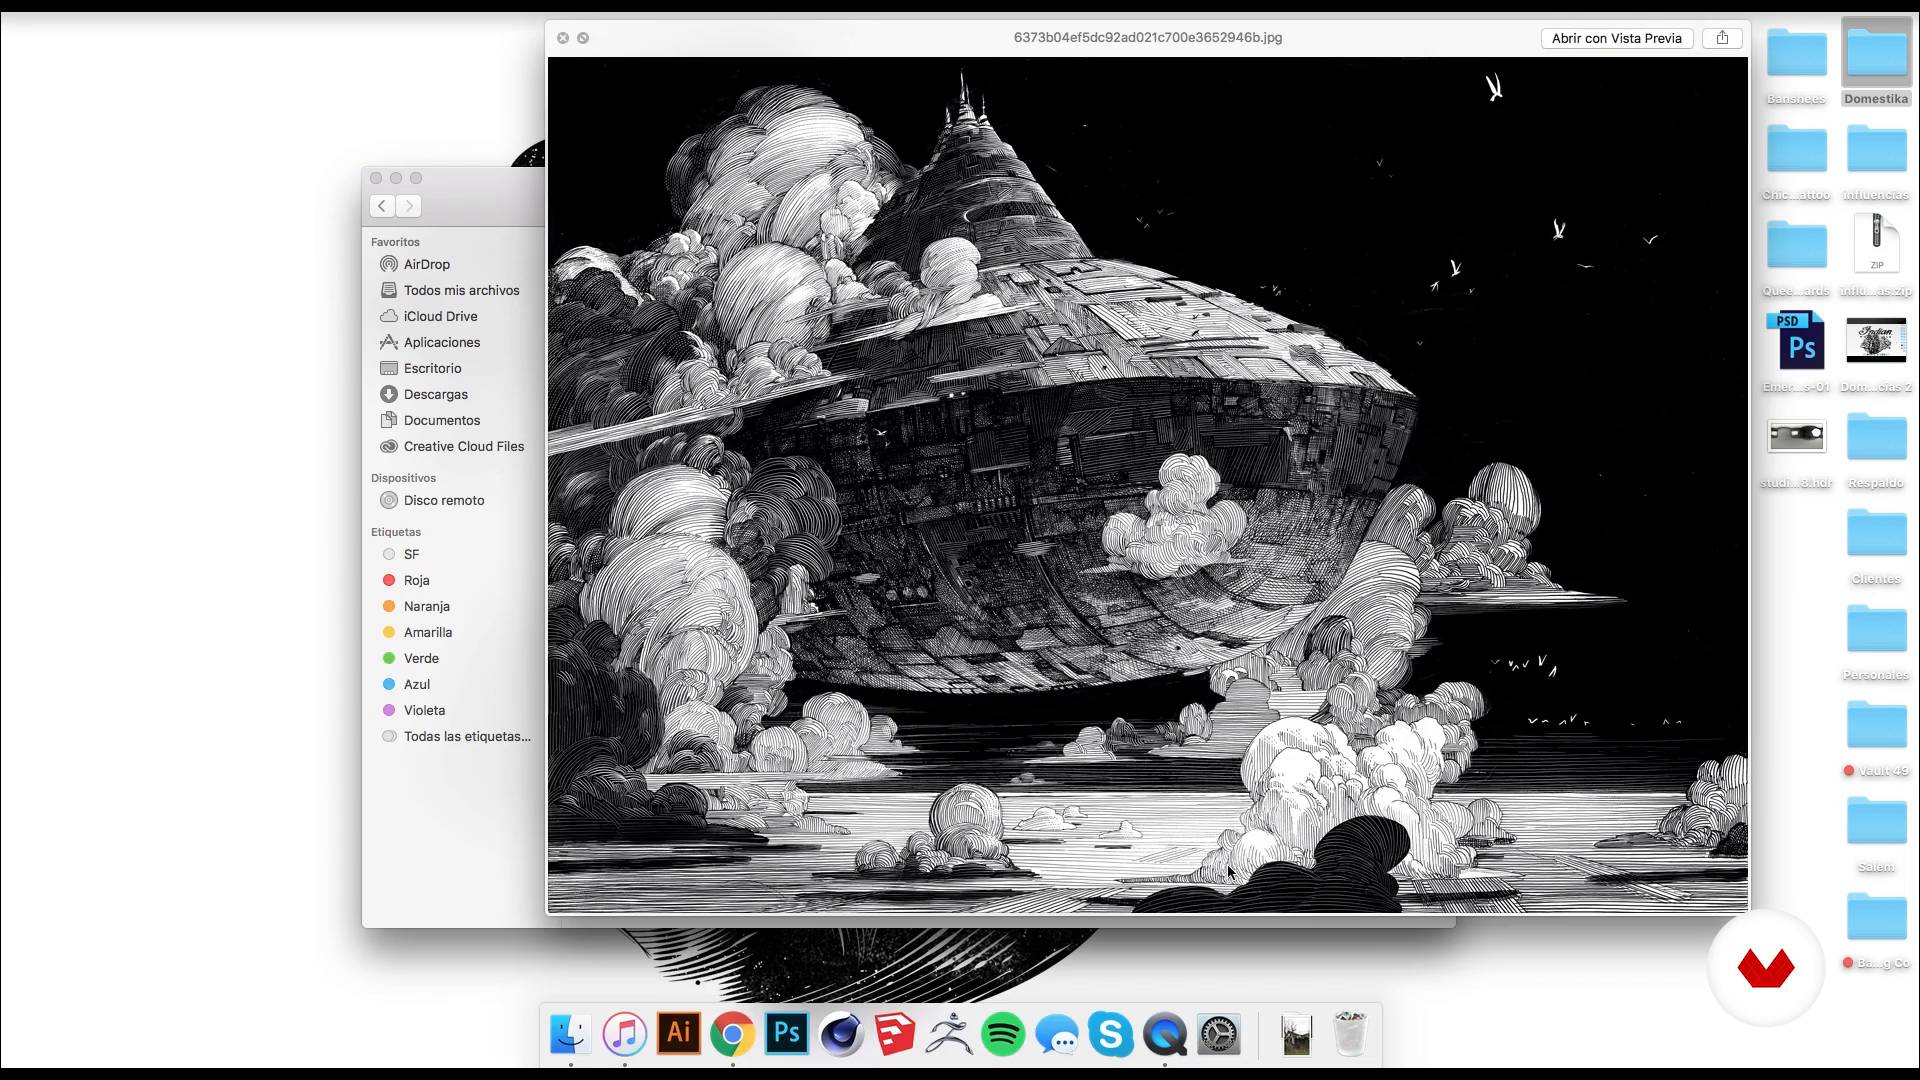Close the Quick Look preview window
The image size is (1920, 1080).
click(x=563, y=38)
